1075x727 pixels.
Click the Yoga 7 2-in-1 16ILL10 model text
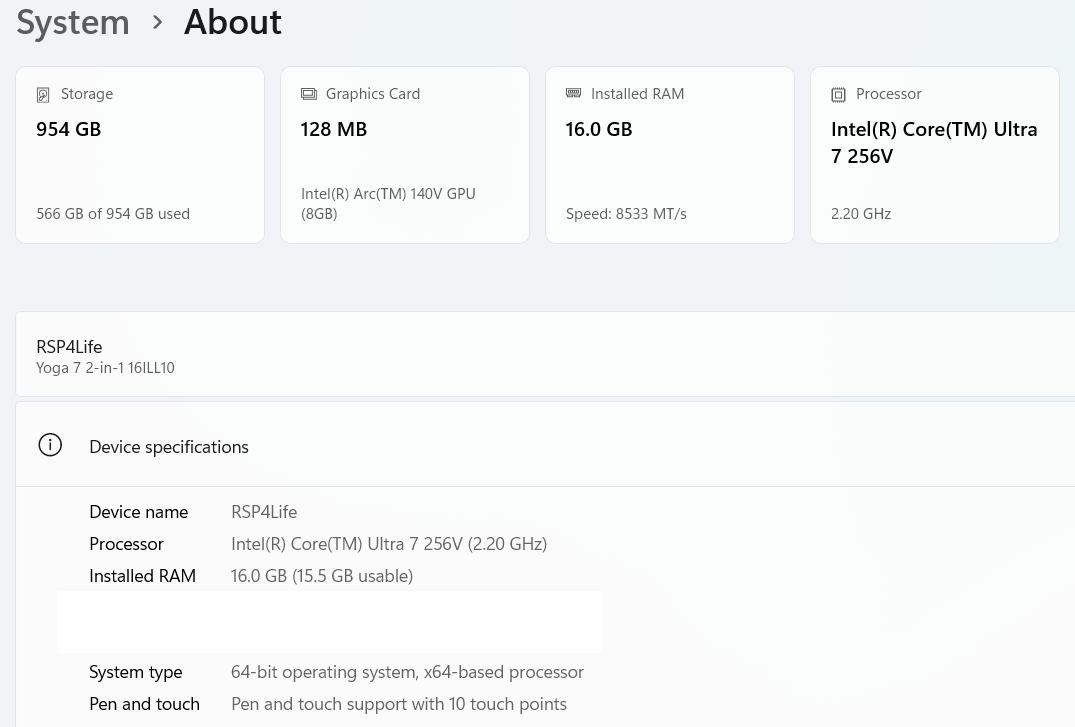tap(105, 368)
